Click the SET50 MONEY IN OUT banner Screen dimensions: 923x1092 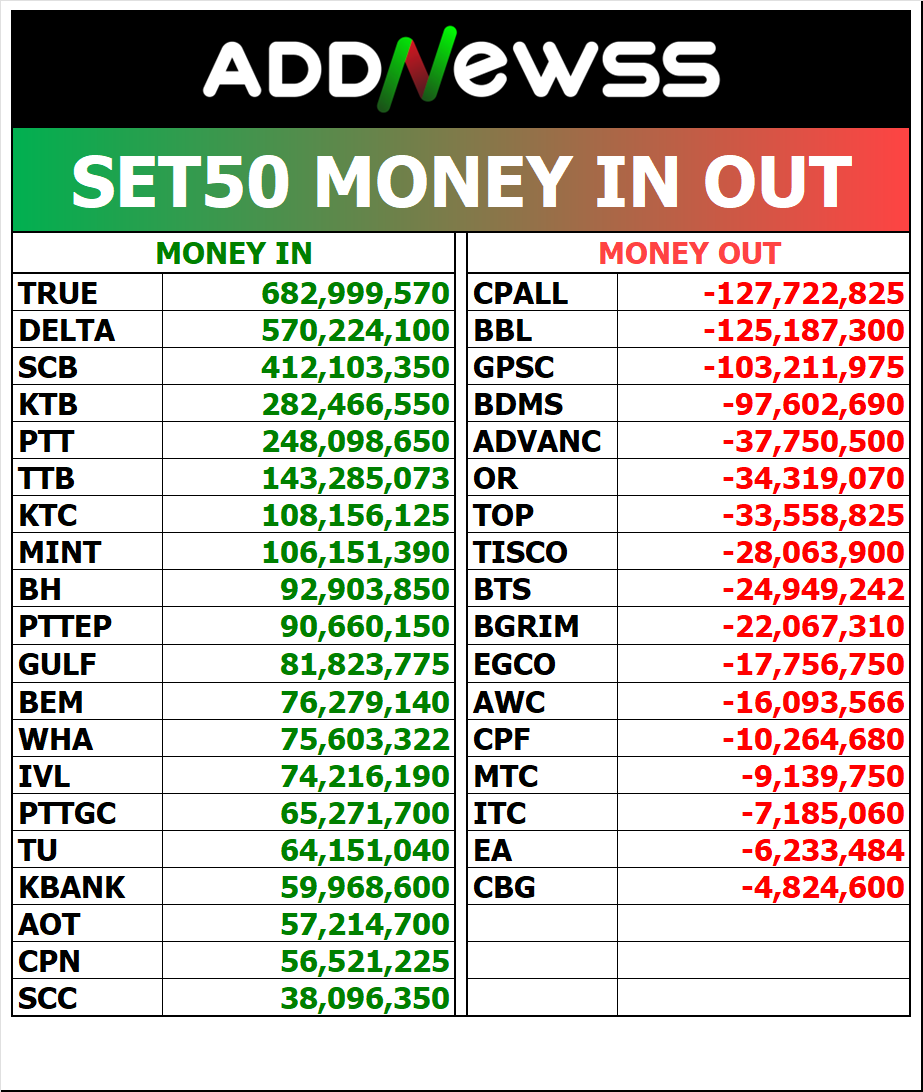461,181
